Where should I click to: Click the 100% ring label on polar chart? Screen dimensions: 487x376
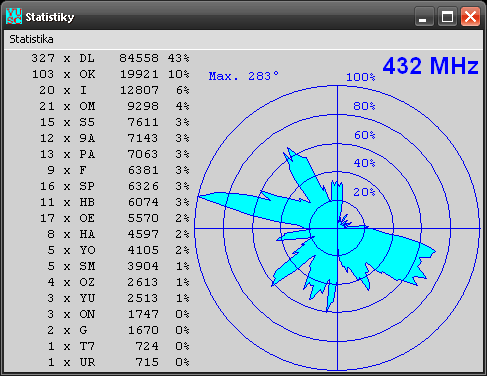[361, 77]
